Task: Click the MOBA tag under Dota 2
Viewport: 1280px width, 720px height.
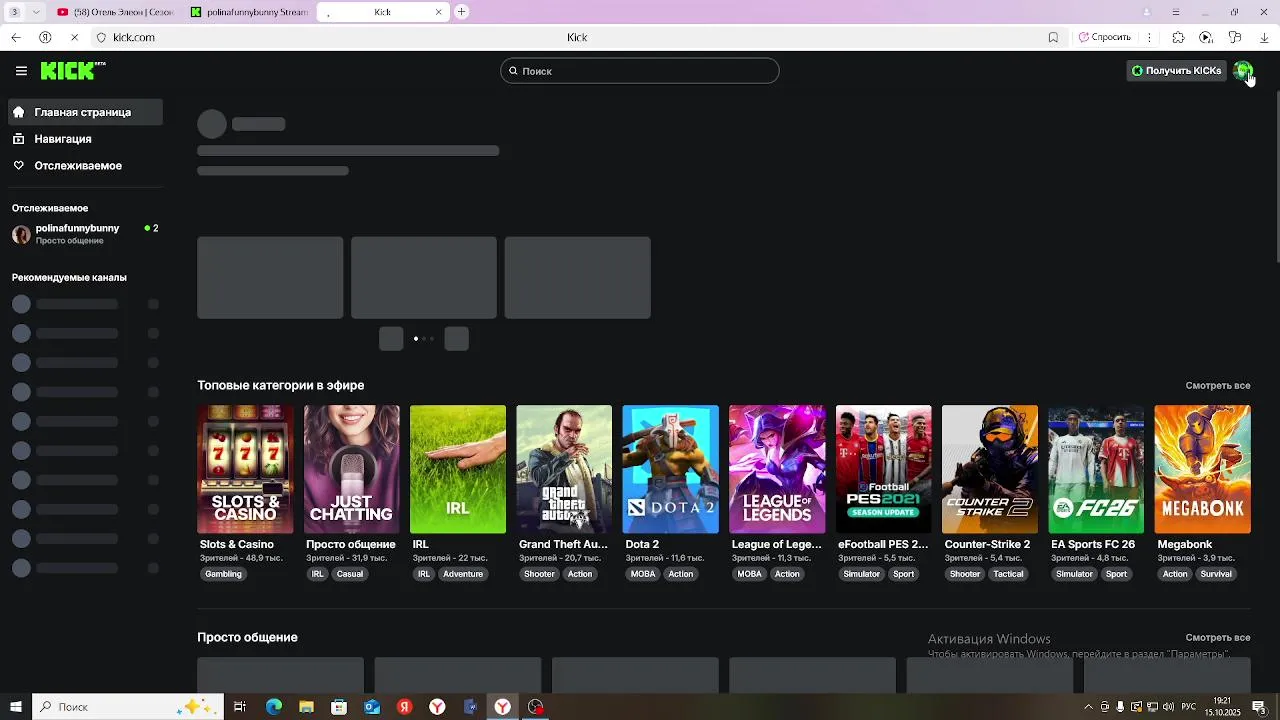Action: point(643,574)
